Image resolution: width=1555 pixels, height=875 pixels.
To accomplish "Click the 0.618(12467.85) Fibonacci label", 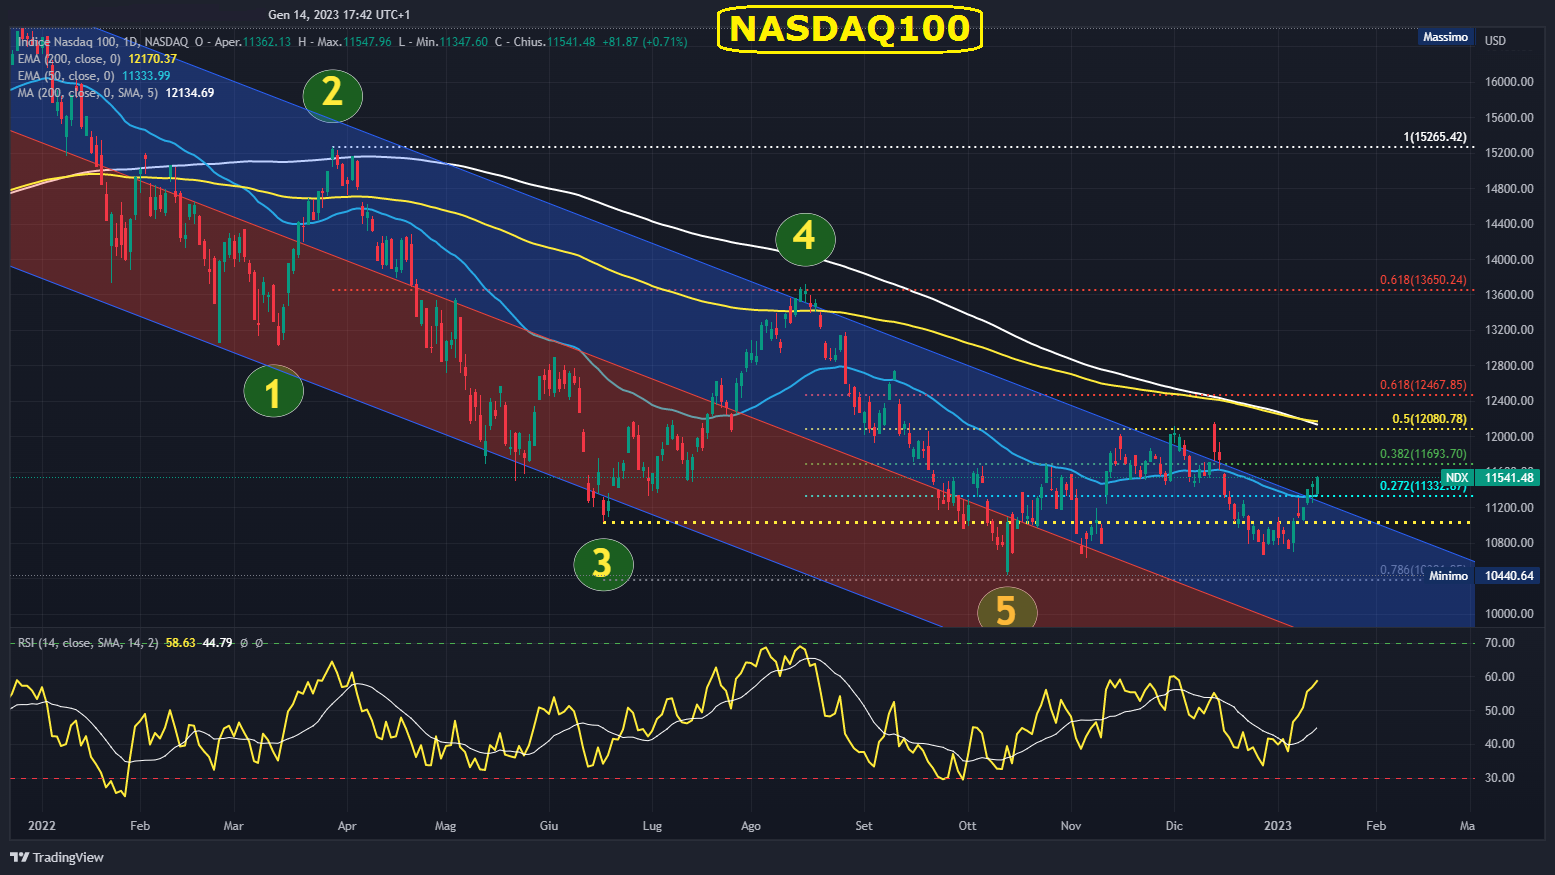I will point(1423,385).
